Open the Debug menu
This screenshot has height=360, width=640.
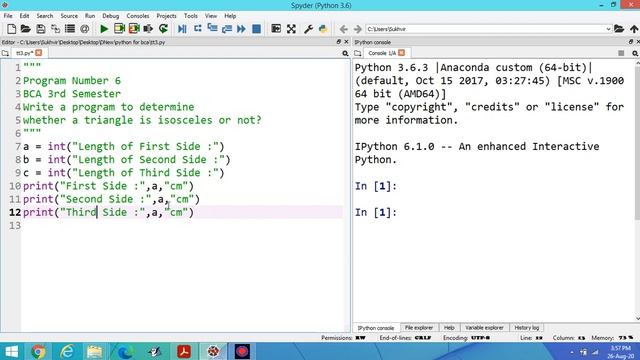click(111, 16)
